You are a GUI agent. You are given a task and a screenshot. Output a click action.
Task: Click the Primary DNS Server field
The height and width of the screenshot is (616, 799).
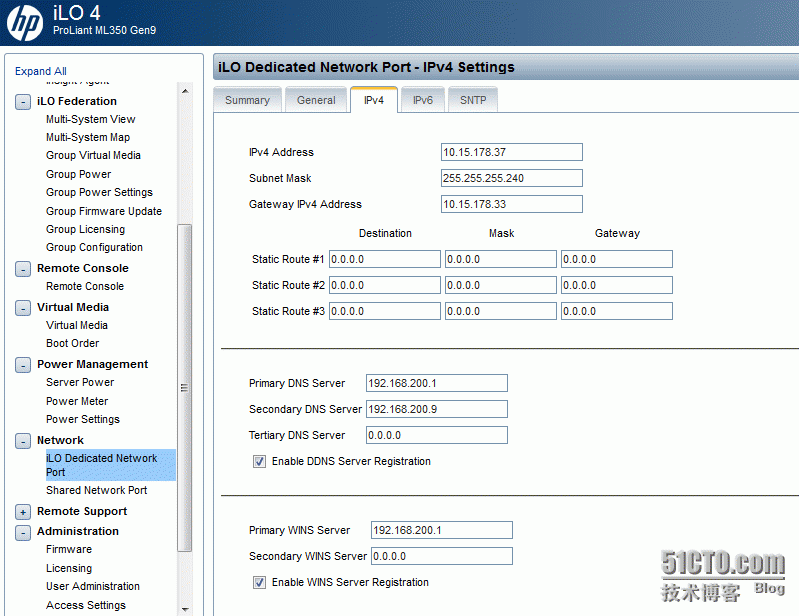(x=437, y=383)
